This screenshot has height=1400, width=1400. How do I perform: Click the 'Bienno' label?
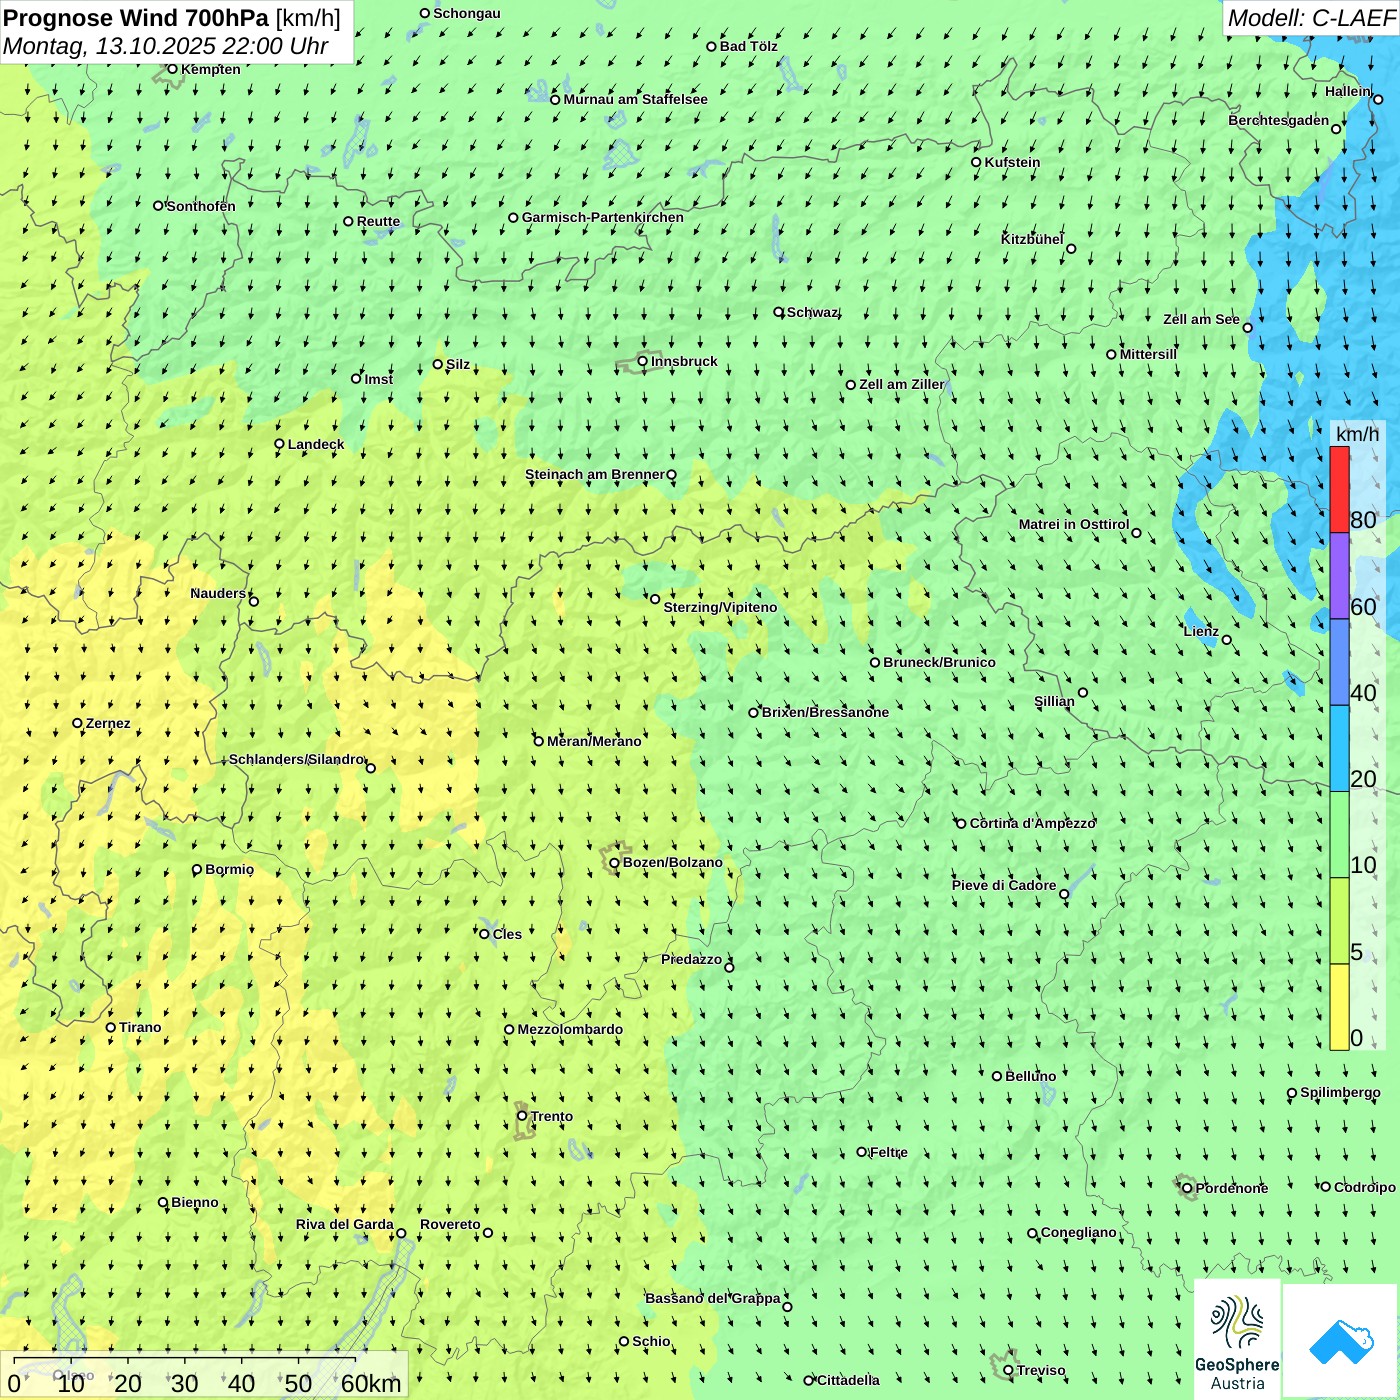click(x=194, y=1202)
